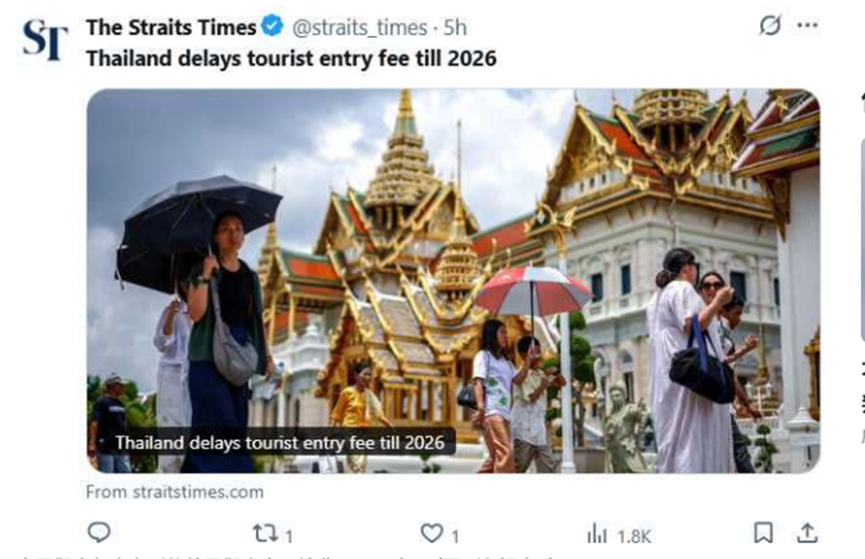865x559 pixels.
Task: Like the post with heart icon
Action: click(x=431, y=534)
